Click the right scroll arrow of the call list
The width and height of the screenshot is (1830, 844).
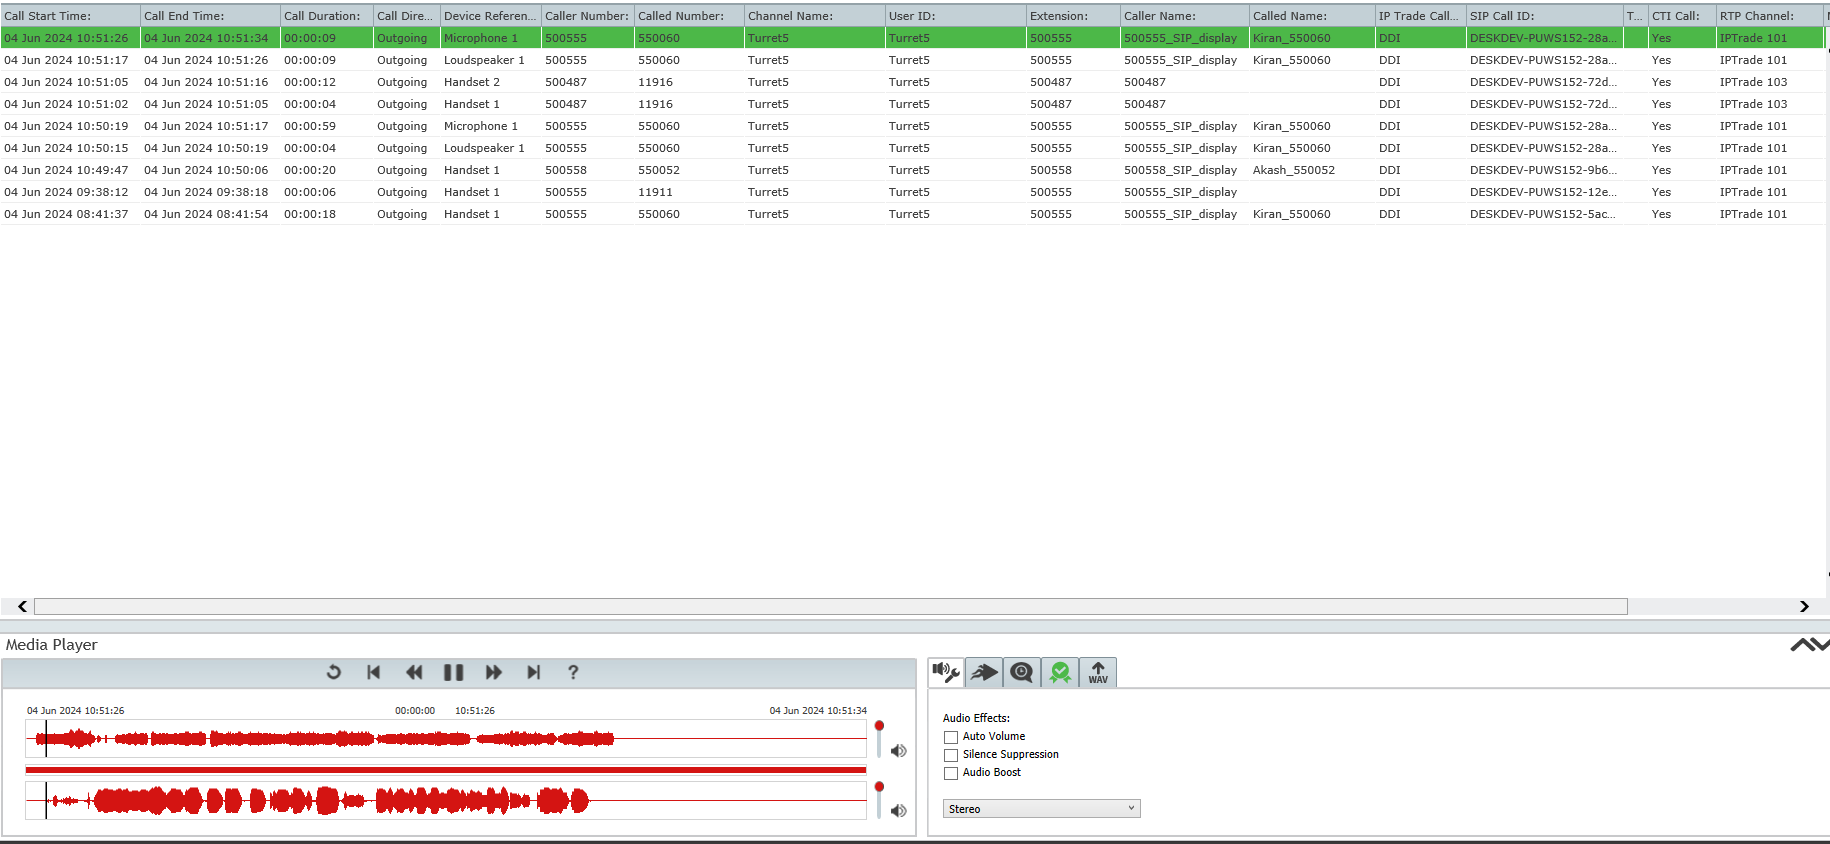coord(1804,606)
